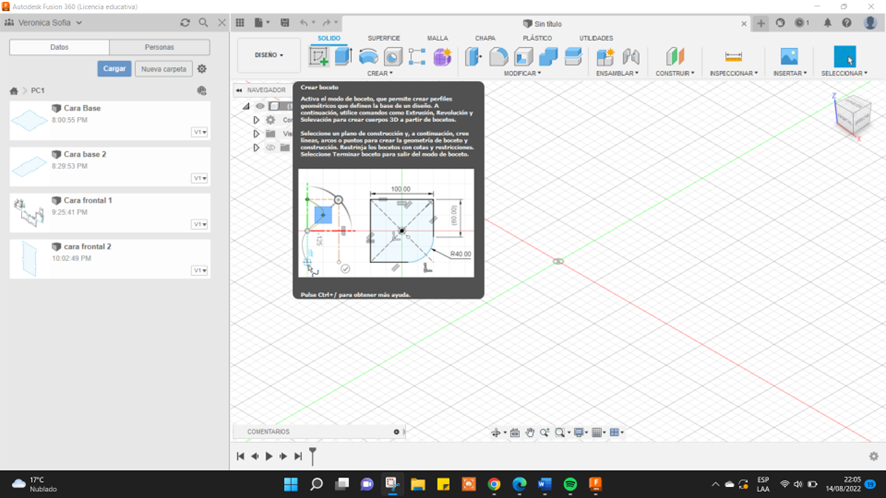This screenshot has width=886, height=498.
Task: Click the Extruir tool icon
Action: (344, 57)
